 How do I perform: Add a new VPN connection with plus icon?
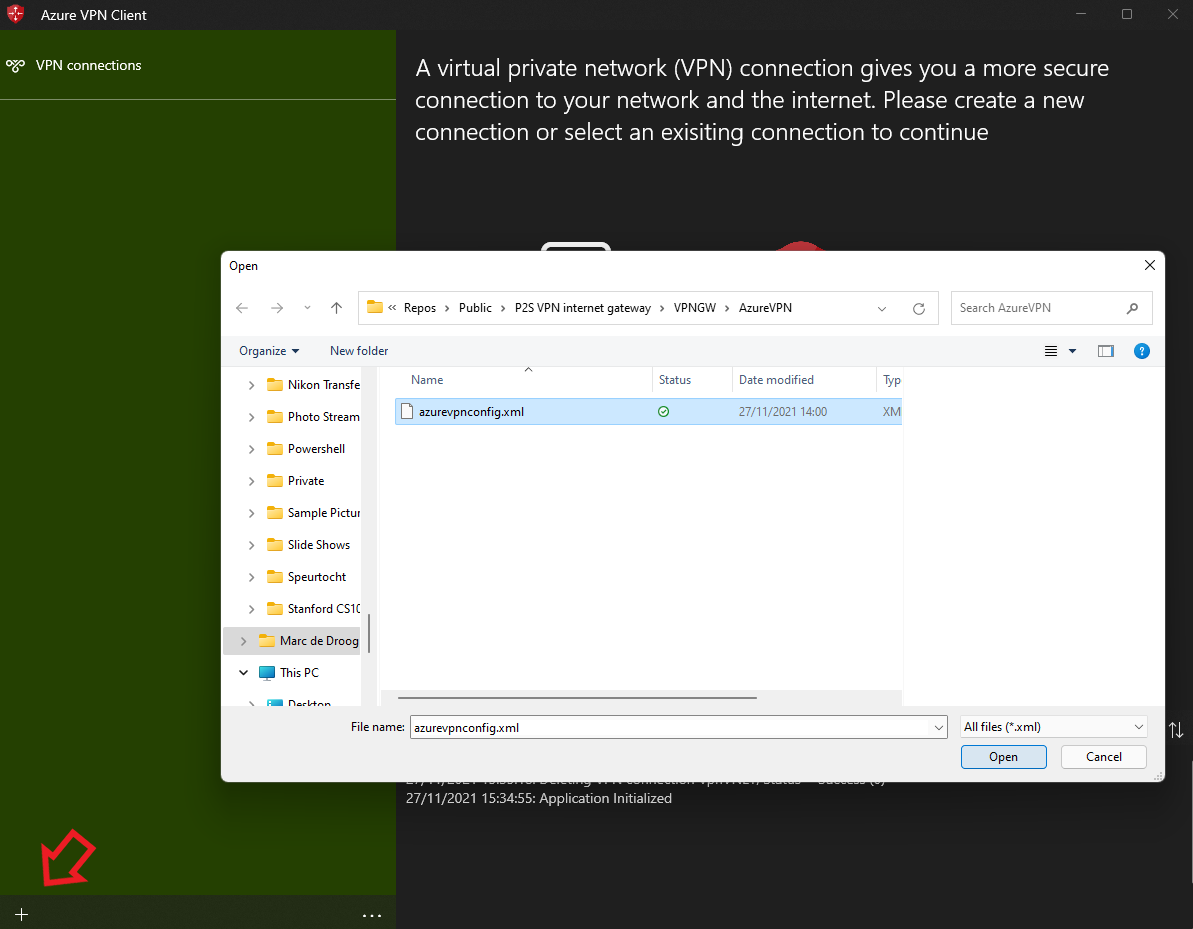coord(21,914)
